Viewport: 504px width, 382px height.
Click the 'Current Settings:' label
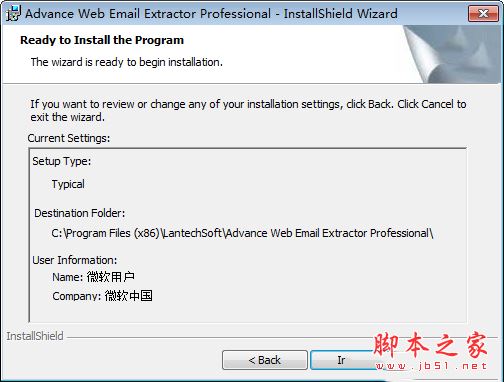(x=69, y=138)
